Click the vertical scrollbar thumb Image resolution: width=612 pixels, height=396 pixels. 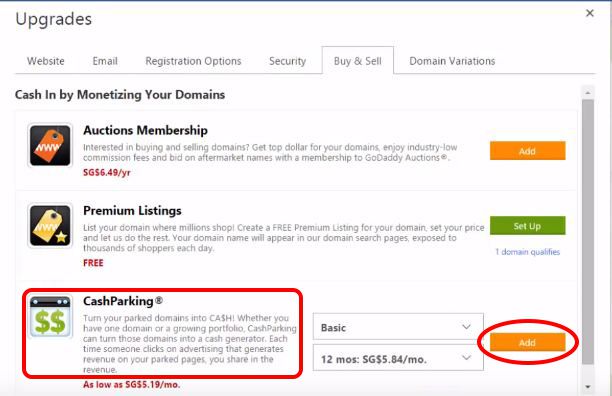tap(588, 232)
